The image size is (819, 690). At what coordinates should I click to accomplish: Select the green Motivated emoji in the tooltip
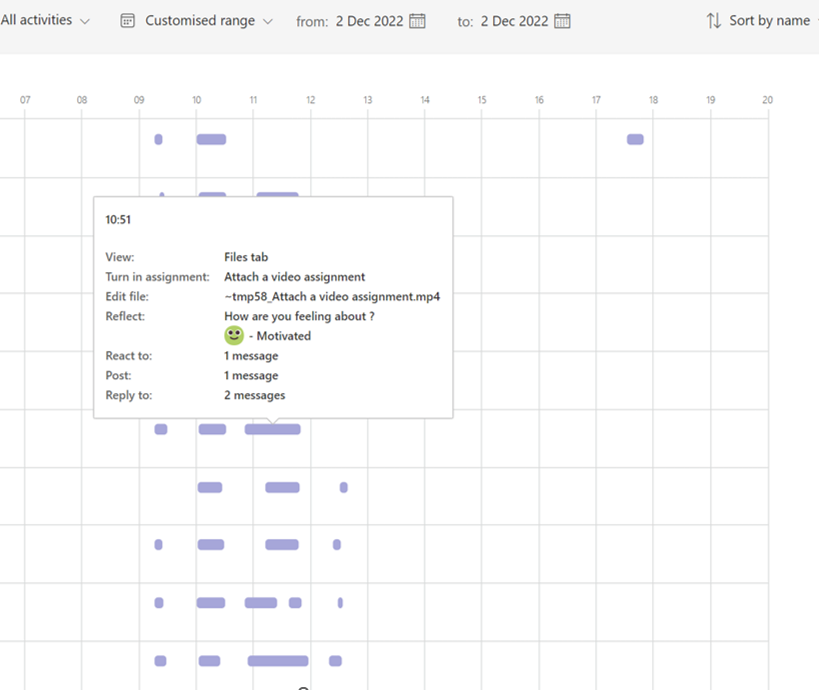click(x=234, y=335)
